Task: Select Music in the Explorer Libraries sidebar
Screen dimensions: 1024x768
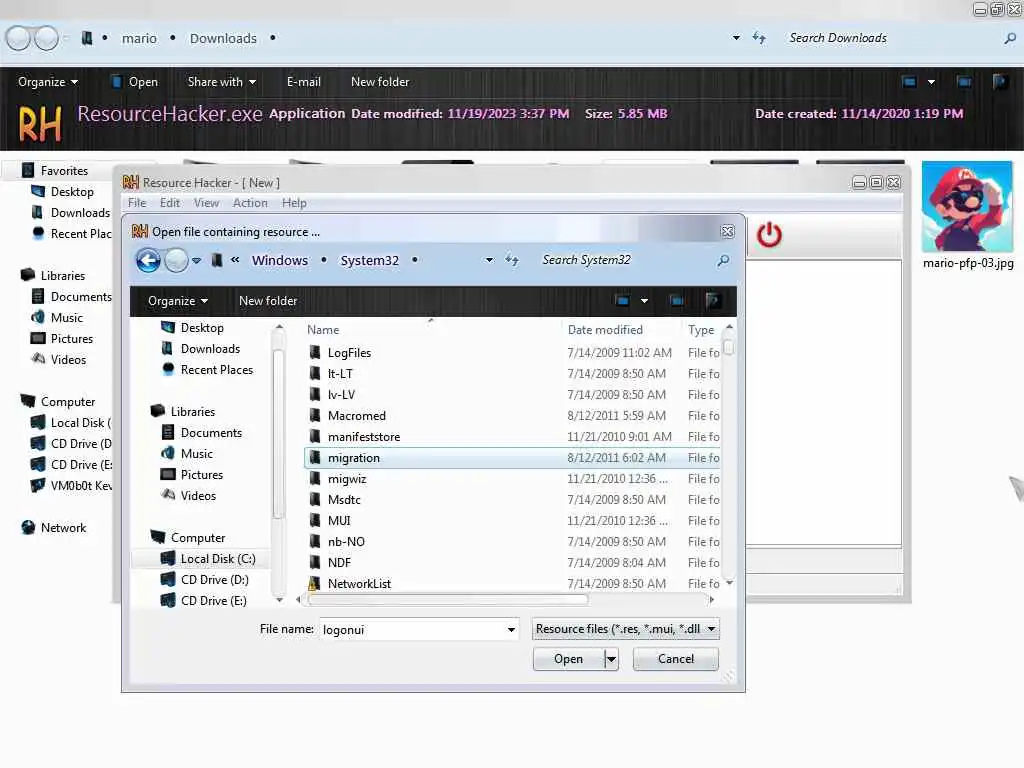Action: tap(67, 317)
